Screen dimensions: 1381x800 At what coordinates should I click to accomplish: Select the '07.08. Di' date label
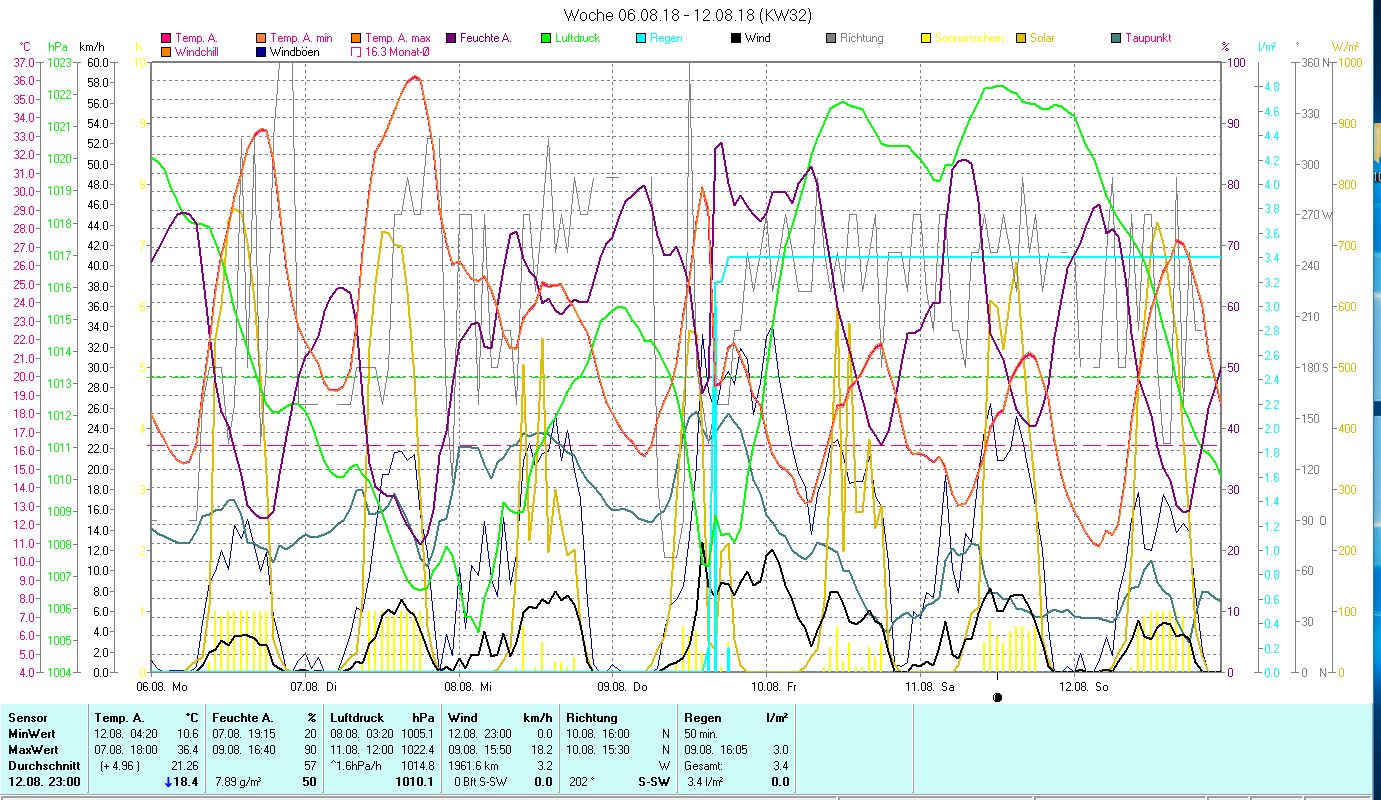point(313,687)
